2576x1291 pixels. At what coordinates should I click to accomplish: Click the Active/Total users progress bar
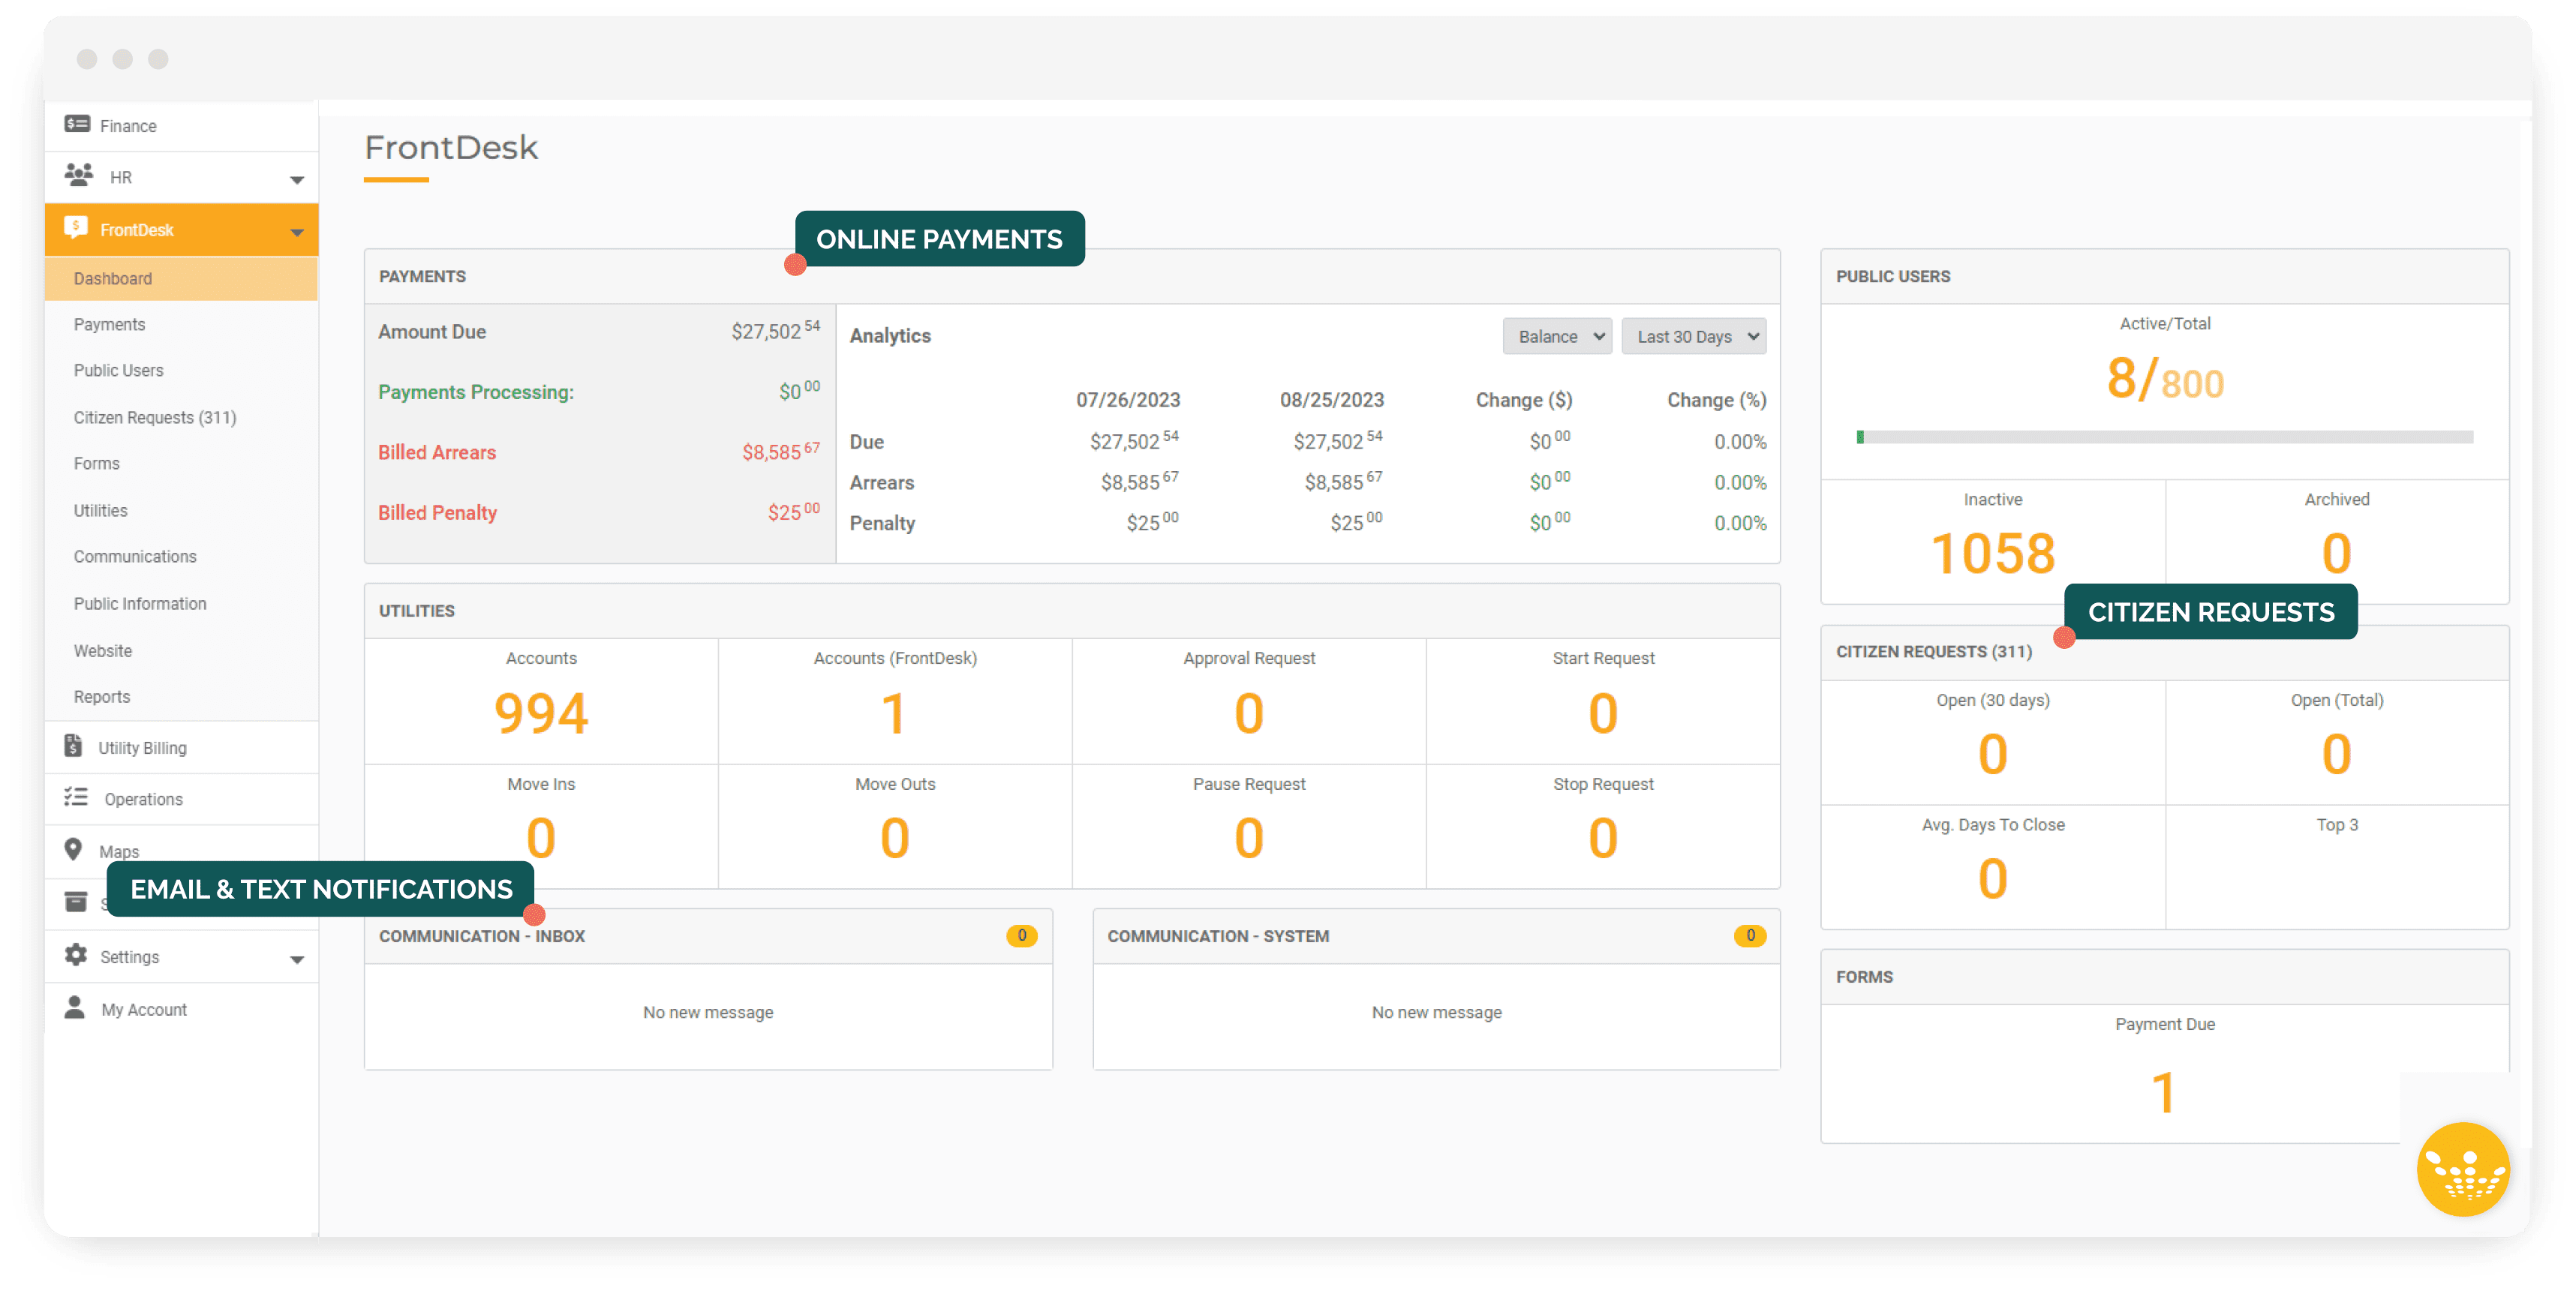click(x=2165, y=437)
